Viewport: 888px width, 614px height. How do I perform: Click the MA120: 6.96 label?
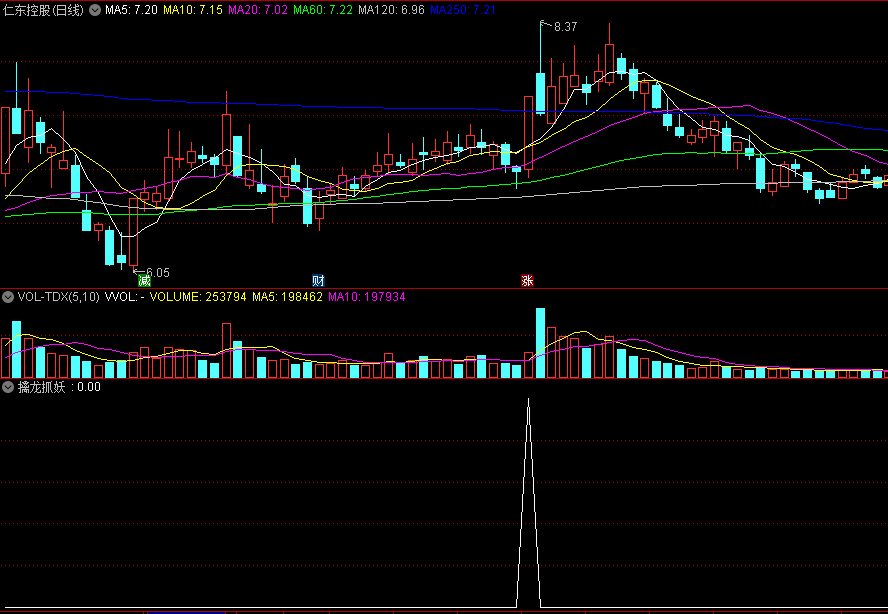click(x=391, y=10)
